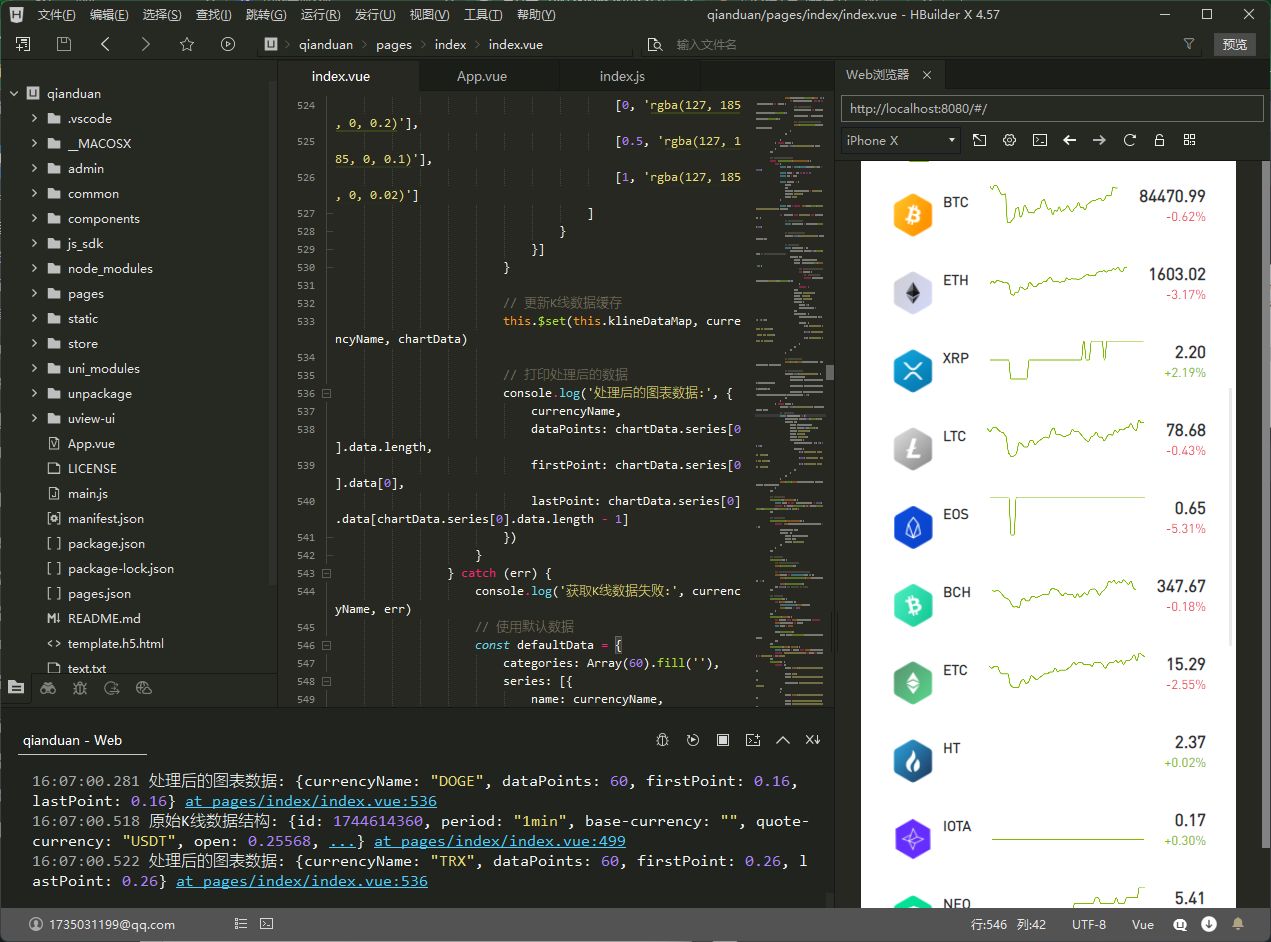Toggle code fold at line 543
The width and height of the screenshot is (1271, 942).
coord(327,574)
